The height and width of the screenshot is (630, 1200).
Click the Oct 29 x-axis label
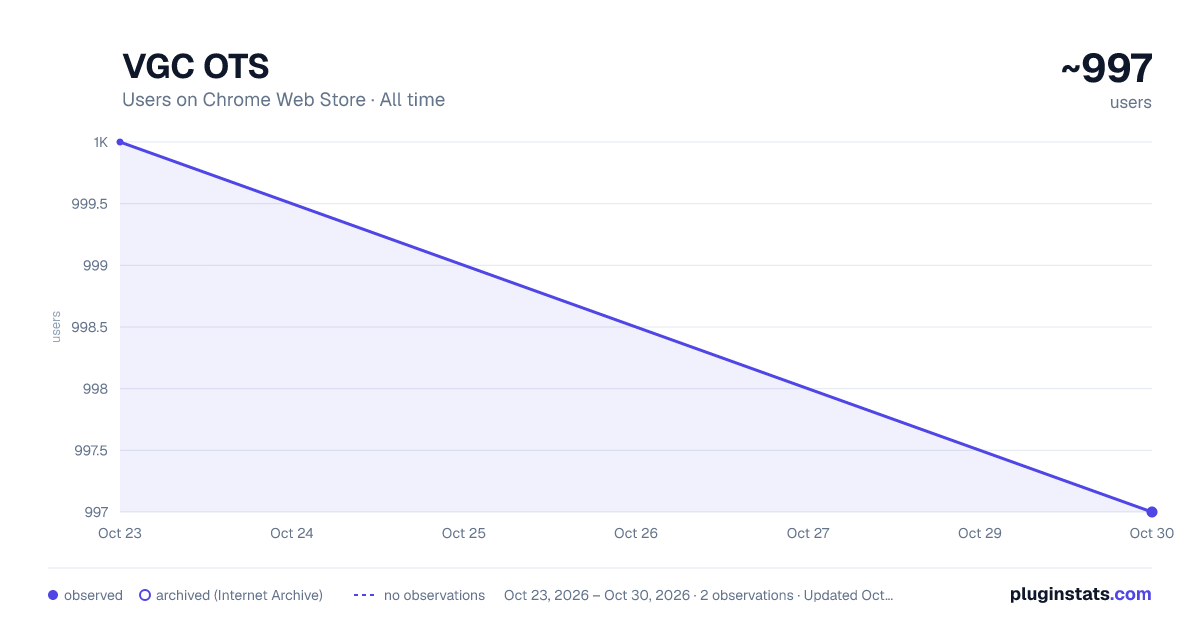coord(980,533)
